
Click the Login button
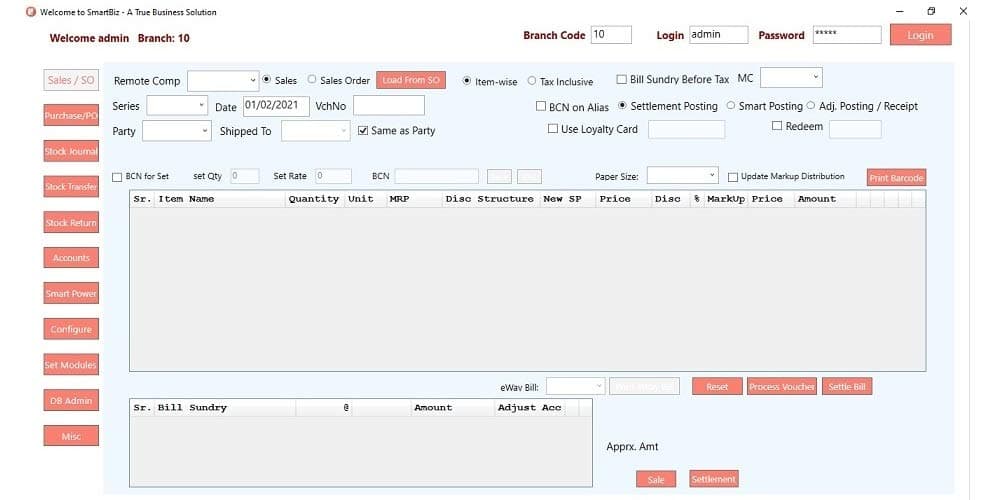point(920,35)
